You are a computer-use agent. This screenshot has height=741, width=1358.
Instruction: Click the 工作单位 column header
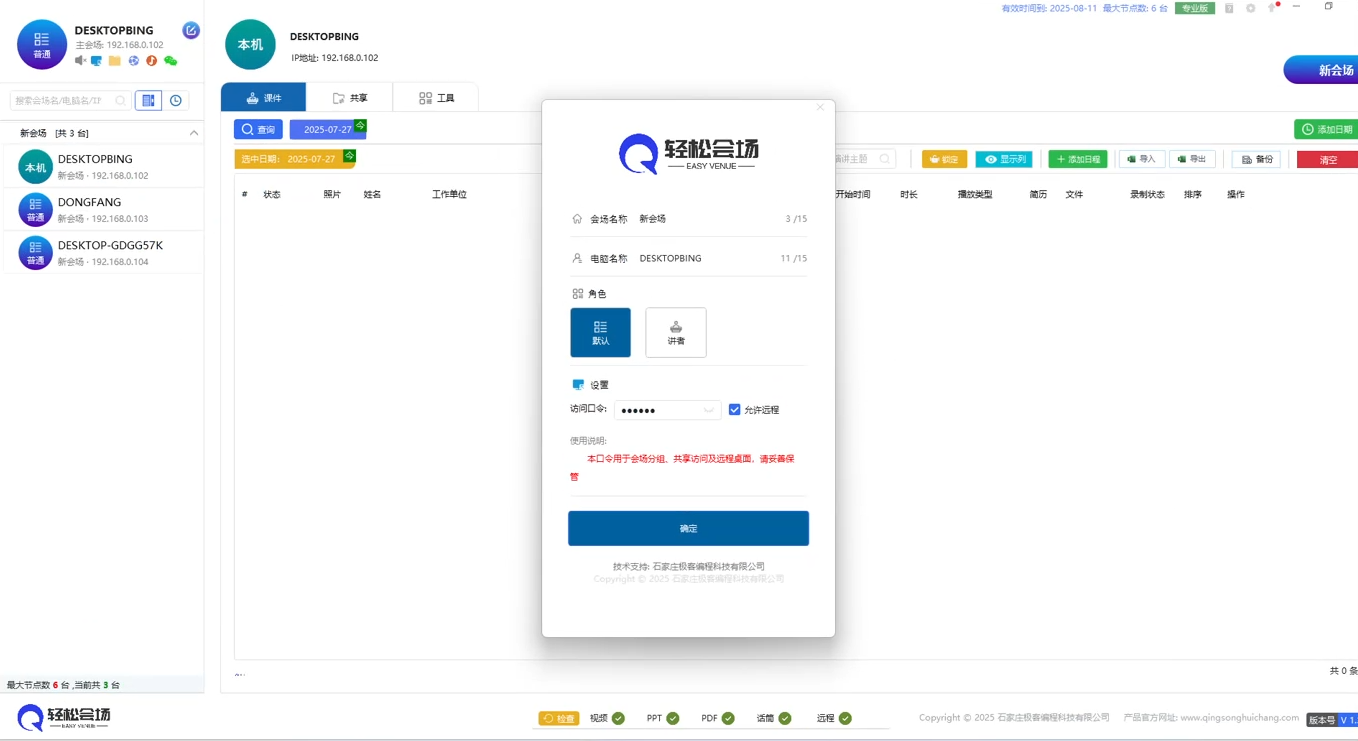(449, 195)
